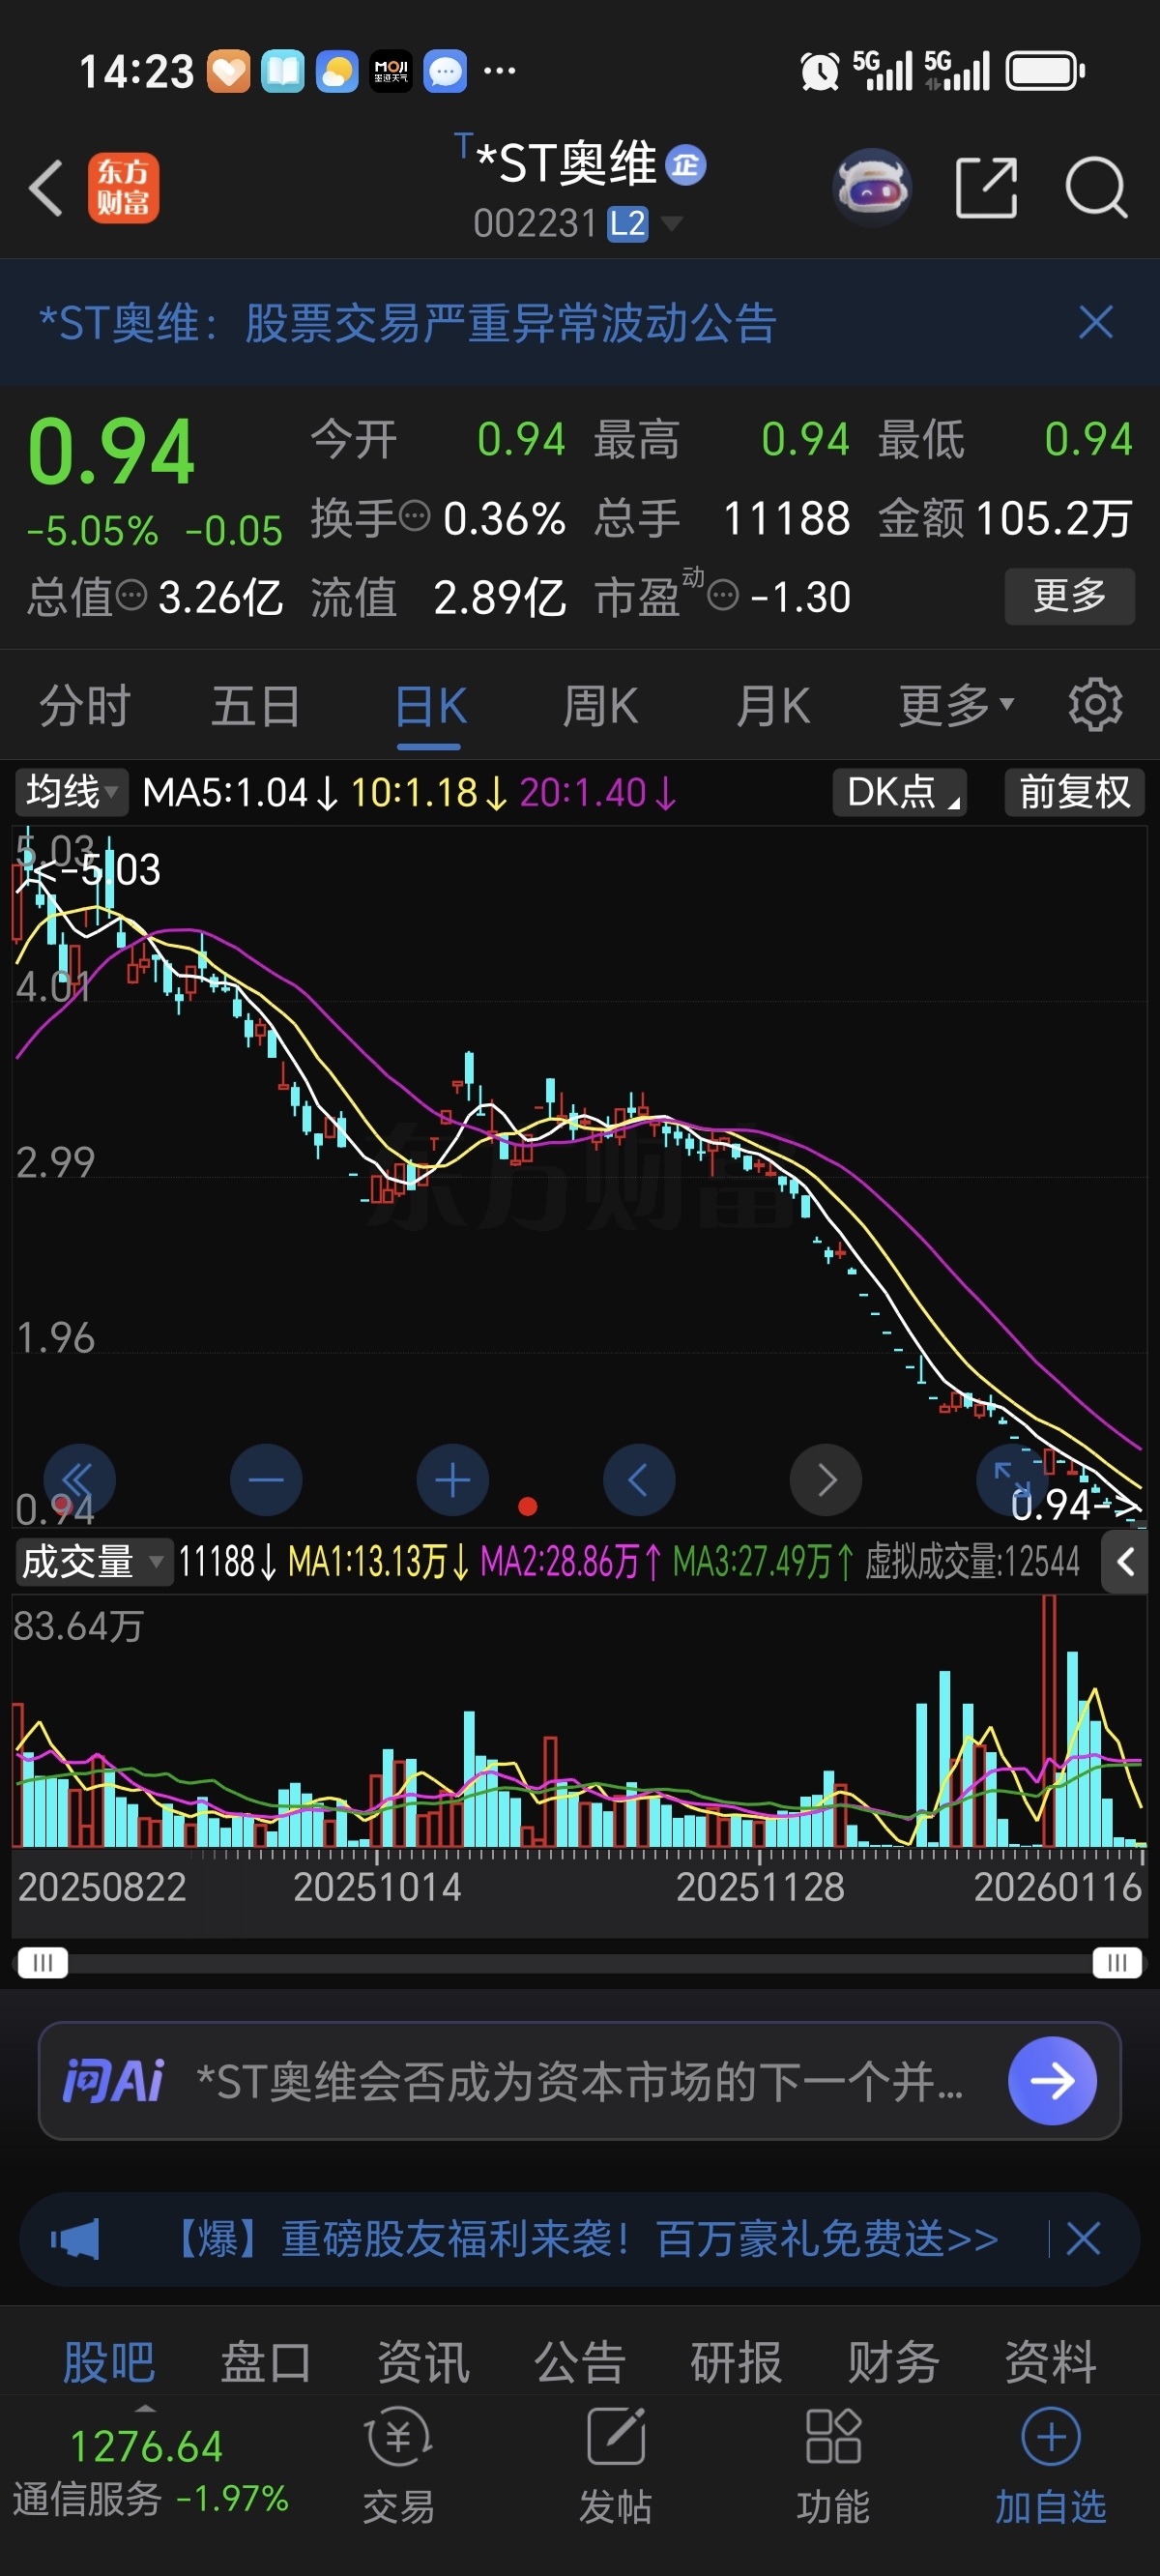The height and width of the screenshot is (2576, 1160).
Task: Tap 更多 button for more quote data
Action: 1069,596
